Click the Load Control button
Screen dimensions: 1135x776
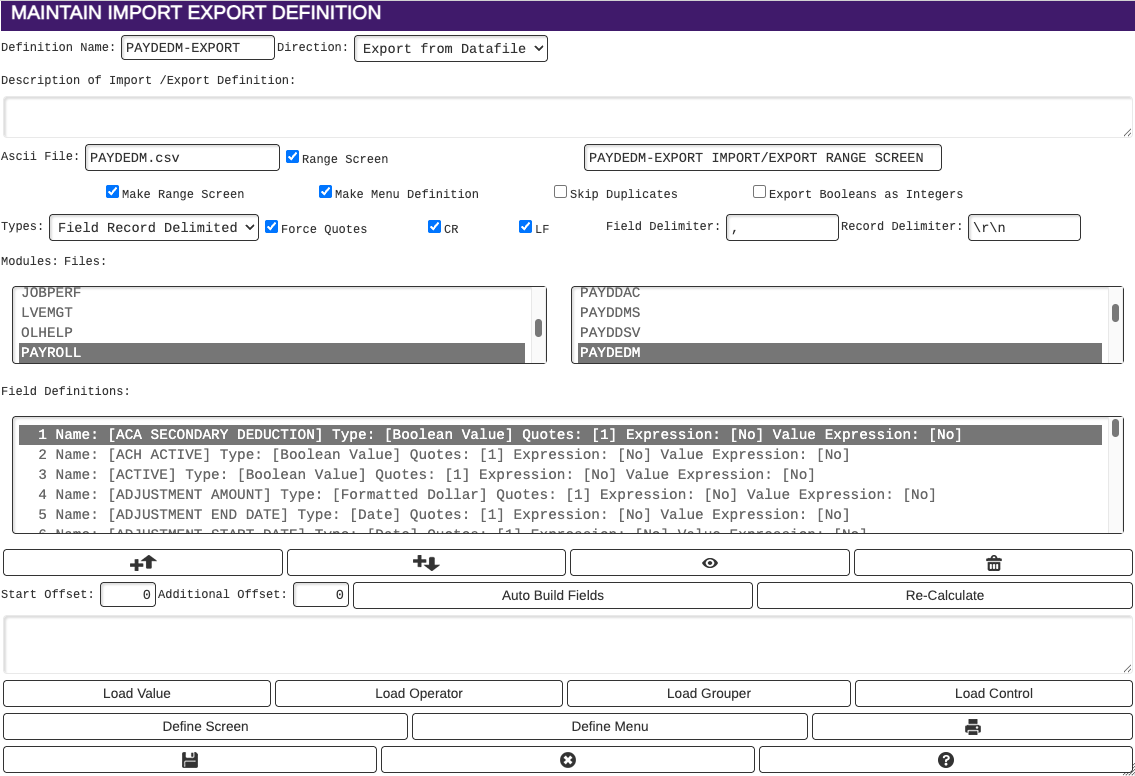click(x=993, y=693)
